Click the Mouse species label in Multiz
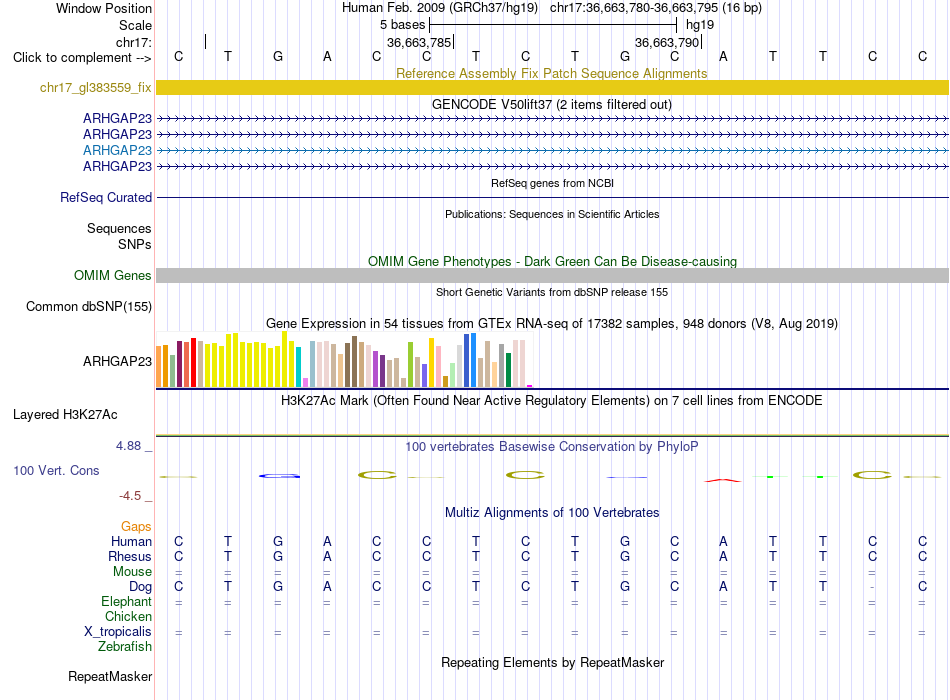The height and width of the screenshot is (700, 950). point(132,572)
